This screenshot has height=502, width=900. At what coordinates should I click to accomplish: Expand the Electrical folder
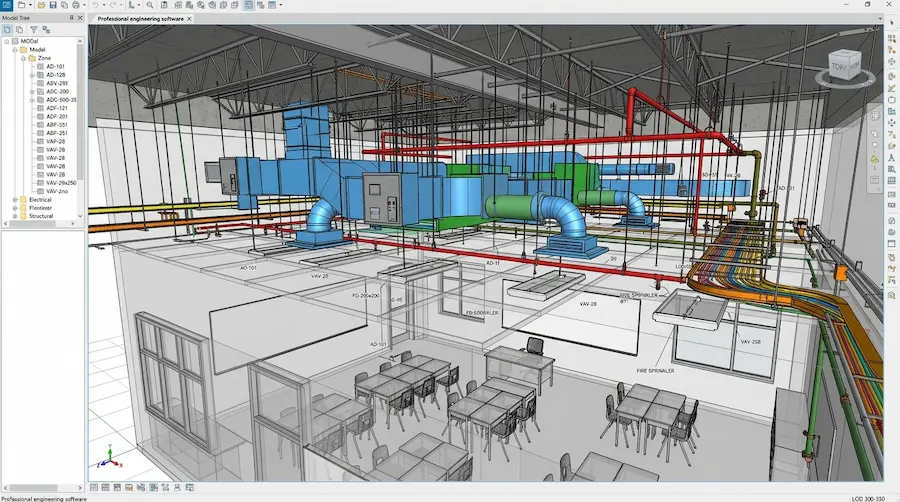(x=15, y=200)
